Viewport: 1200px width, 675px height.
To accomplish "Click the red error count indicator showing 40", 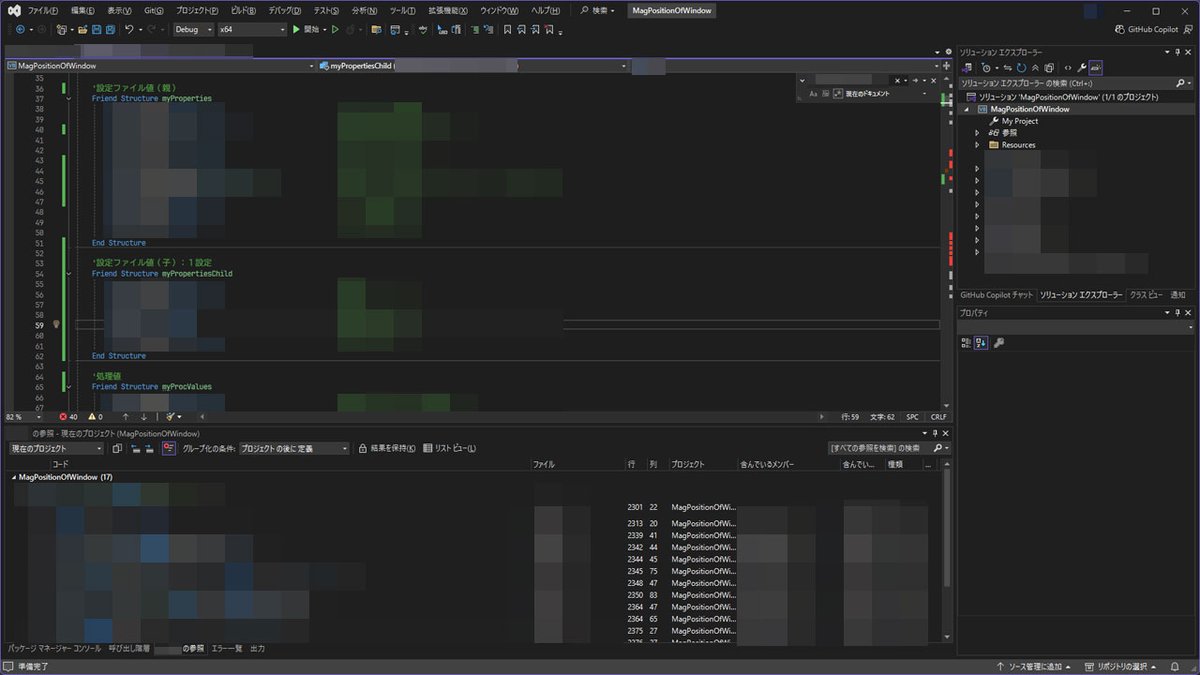I will click(x=68, y=417).
